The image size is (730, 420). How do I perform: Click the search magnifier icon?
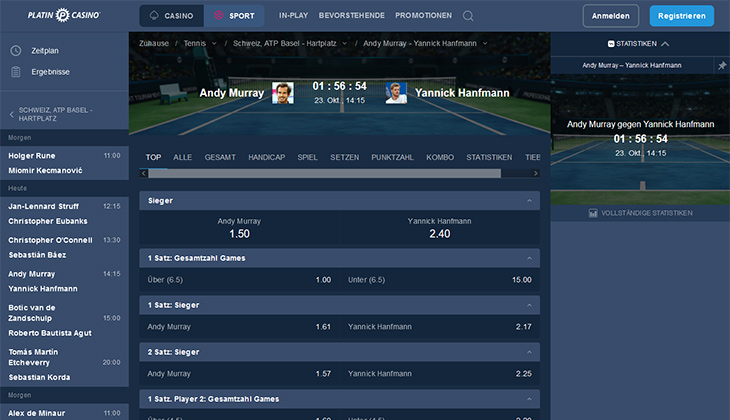pyautogui.click(x=468, y=16)
